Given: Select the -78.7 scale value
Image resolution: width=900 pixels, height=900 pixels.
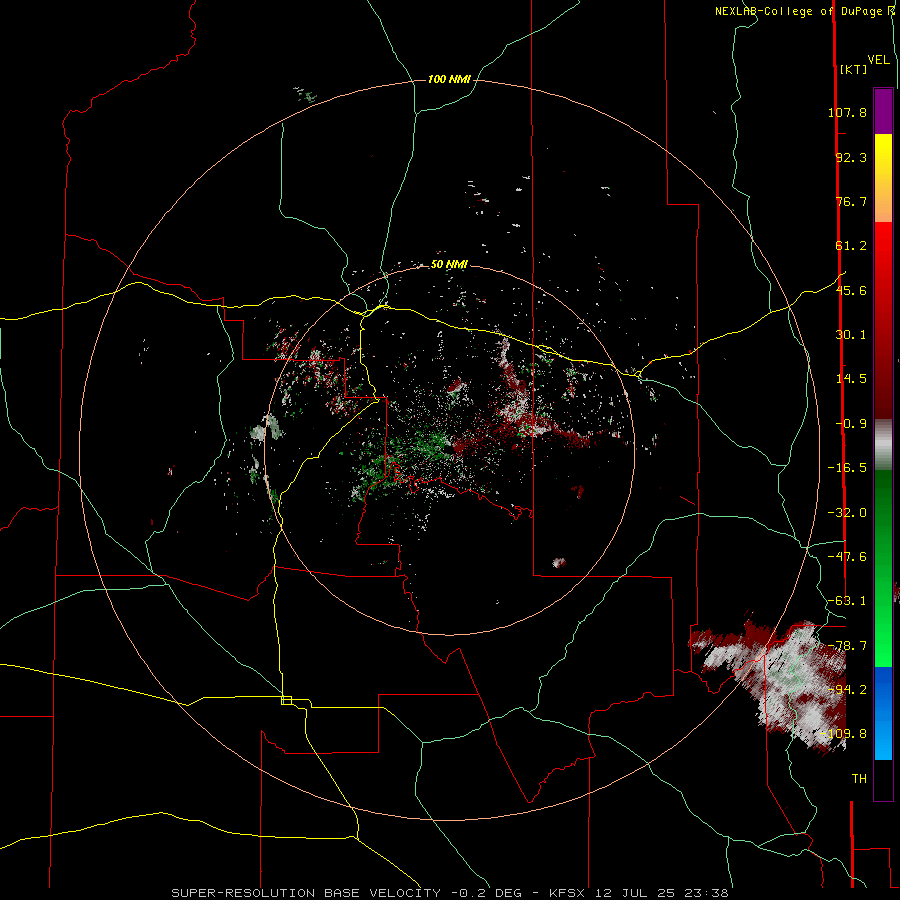Looking at the screenshot, I should [x=847, y=646].
